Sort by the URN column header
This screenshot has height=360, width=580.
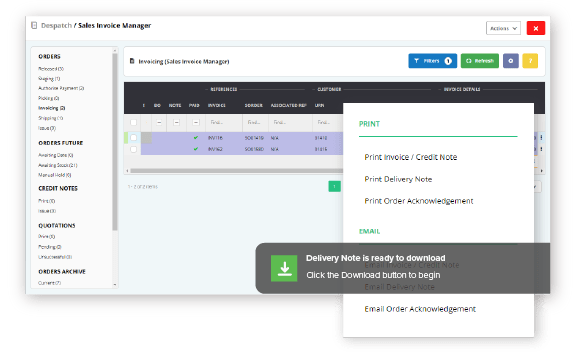320,105
